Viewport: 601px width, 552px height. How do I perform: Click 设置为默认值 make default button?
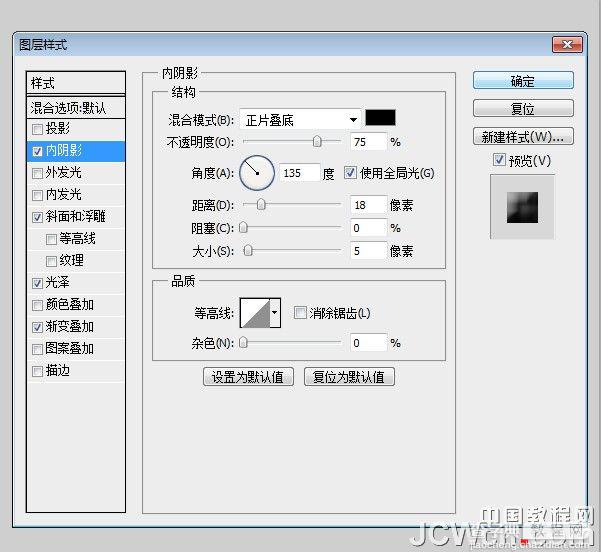point(248,376)
